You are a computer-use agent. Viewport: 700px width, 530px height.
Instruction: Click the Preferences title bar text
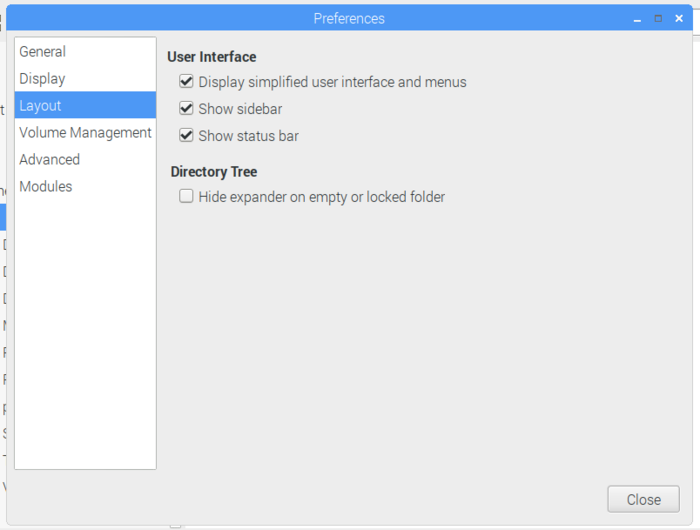coord(349,19)
